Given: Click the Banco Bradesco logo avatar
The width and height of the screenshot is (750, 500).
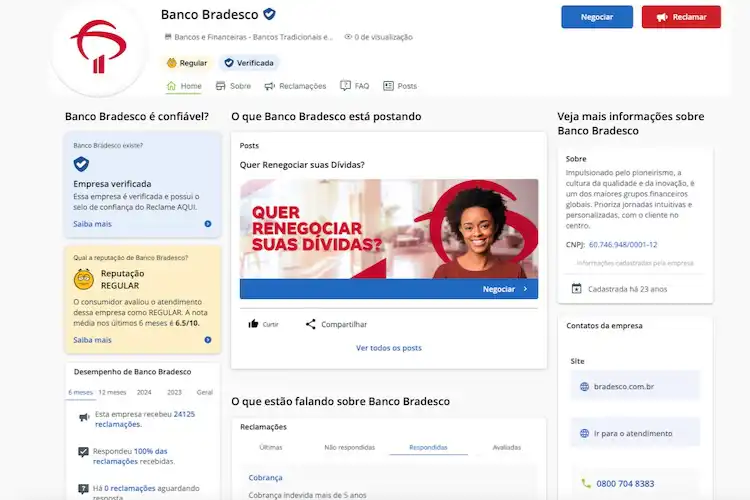Looking at the screenshot, I should (x=99, y=46).
